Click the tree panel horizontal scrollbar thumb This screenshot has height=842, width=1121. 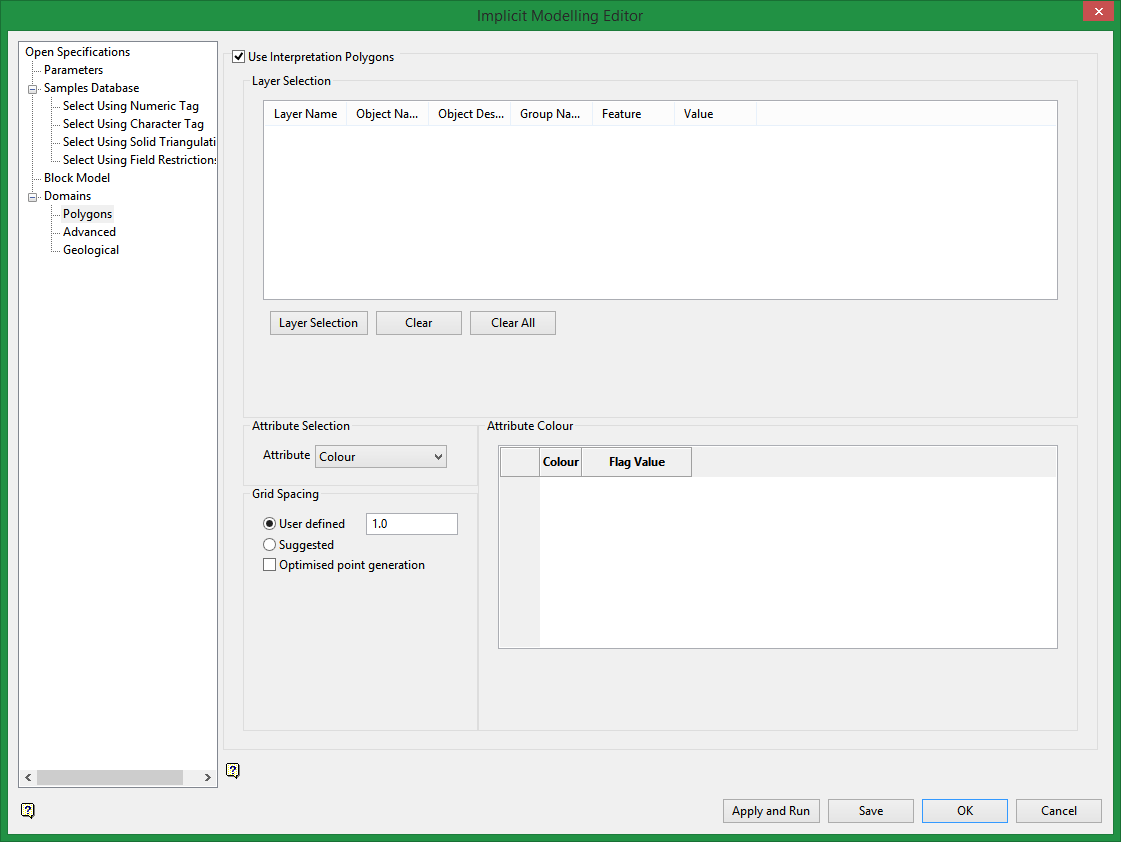[110, 777]
